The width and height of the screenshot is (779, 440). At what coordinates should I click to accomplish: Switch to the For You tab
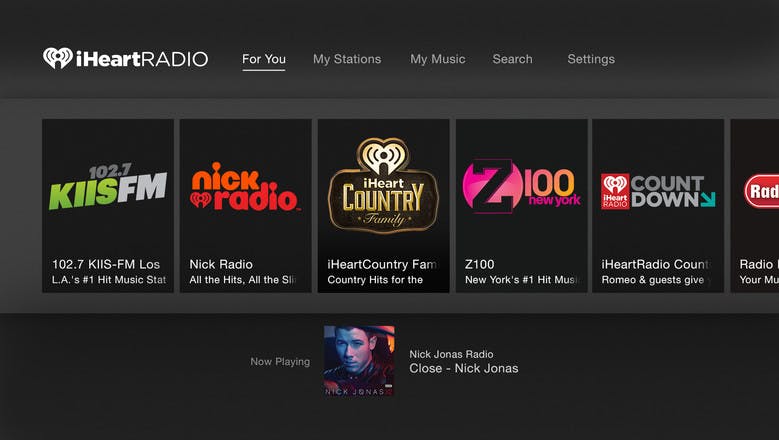[264, 59]
